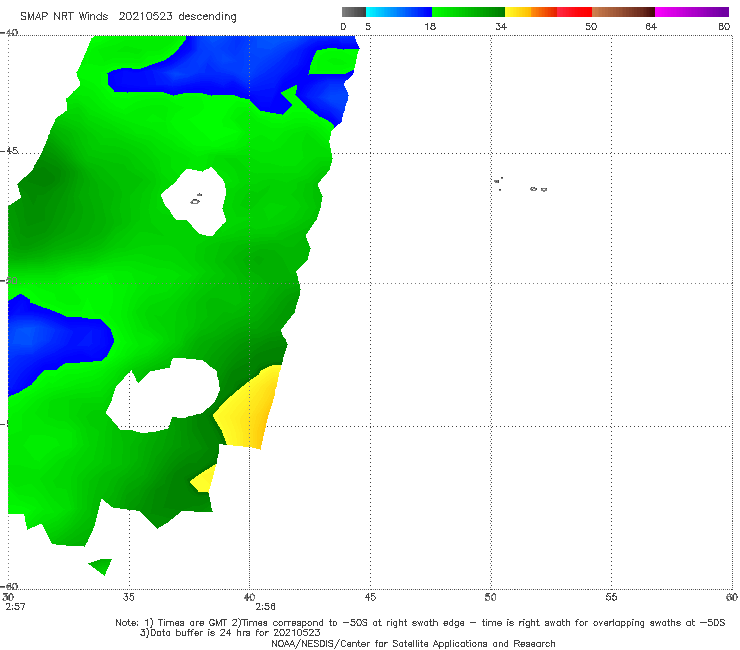The width and height of the screenshot is (740, 650).
Task: Click the swath time "2:56"
Action: (x=265, y=607)
